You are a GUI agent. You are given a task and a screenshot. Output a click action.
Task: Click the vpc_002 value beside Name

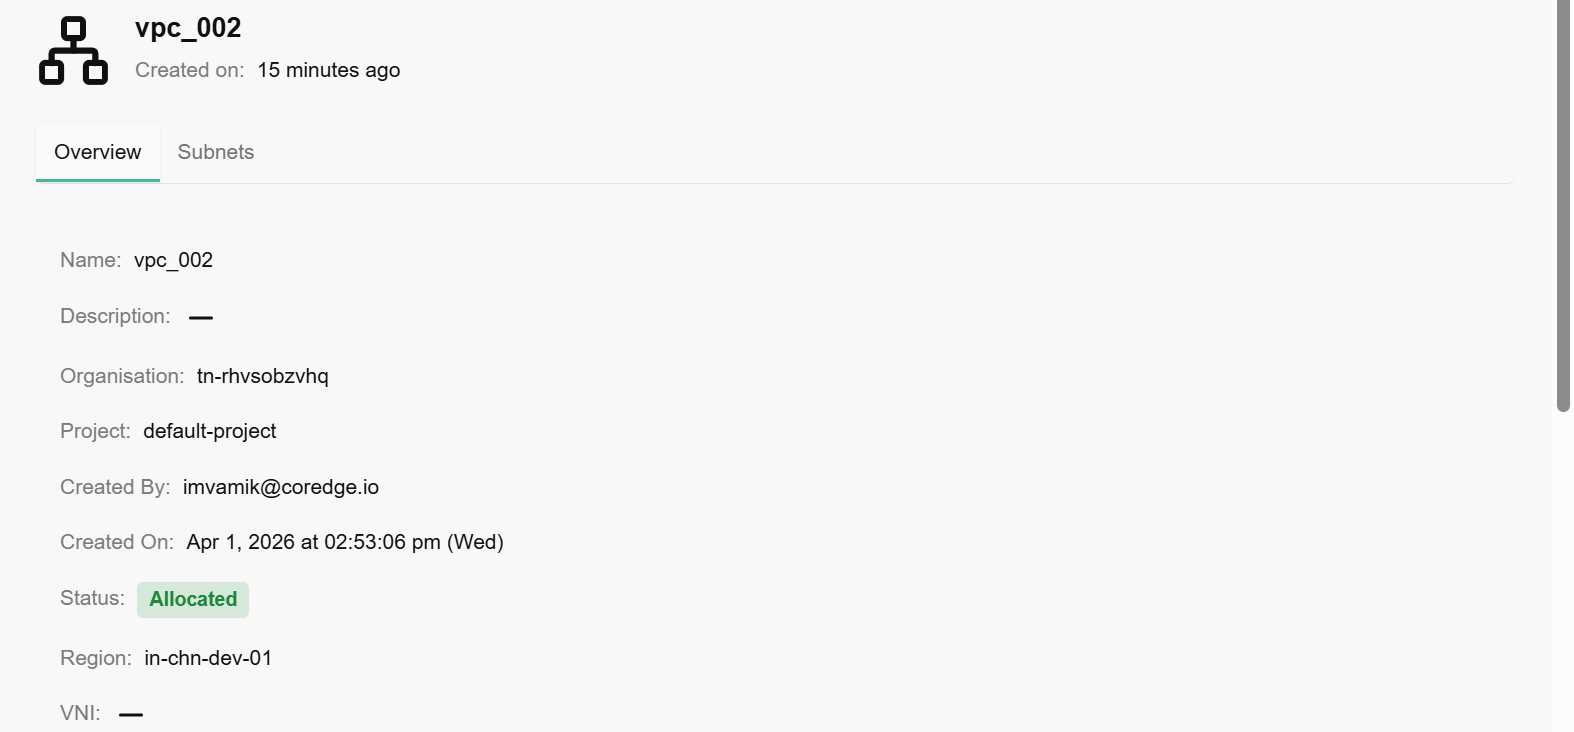coord(173,260)
